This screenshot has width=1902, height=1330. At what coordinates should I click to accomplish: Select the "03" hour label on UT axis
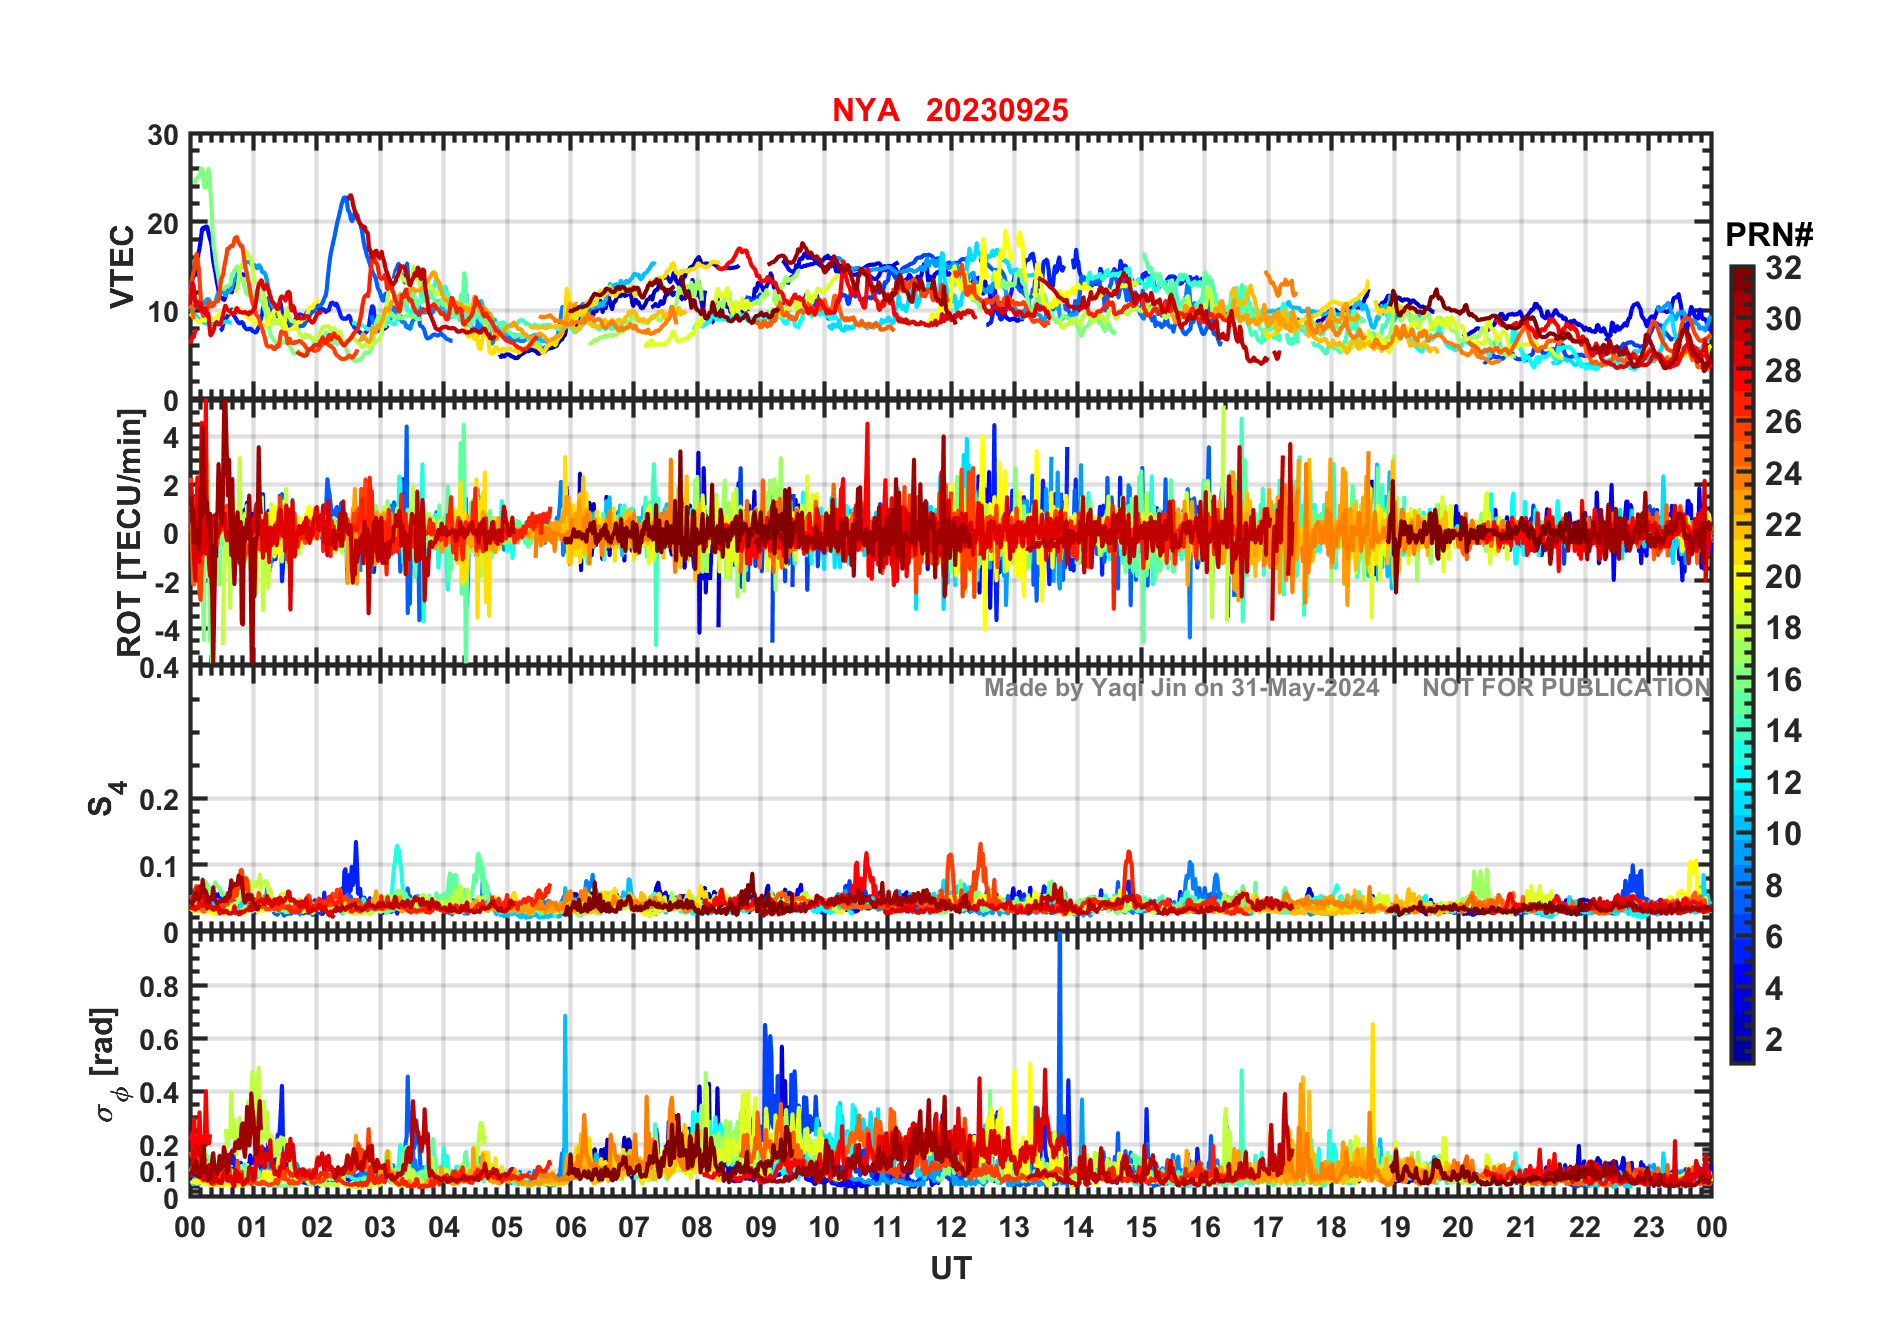tap(380, 1227)
